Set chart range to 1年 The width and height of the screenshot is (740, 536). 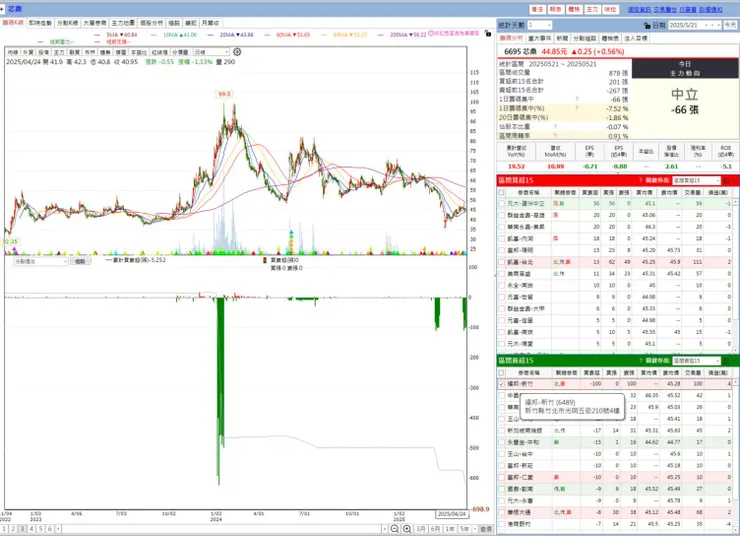tap(450, 529)
